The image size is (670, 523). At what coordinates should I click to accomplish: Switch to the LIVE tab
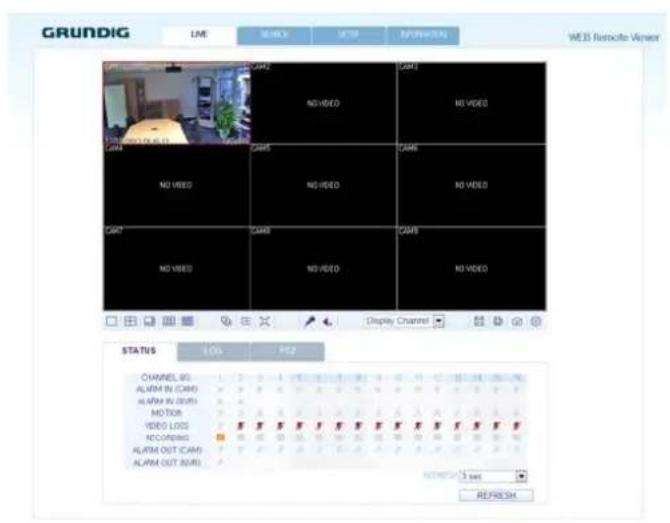(199, 35)
